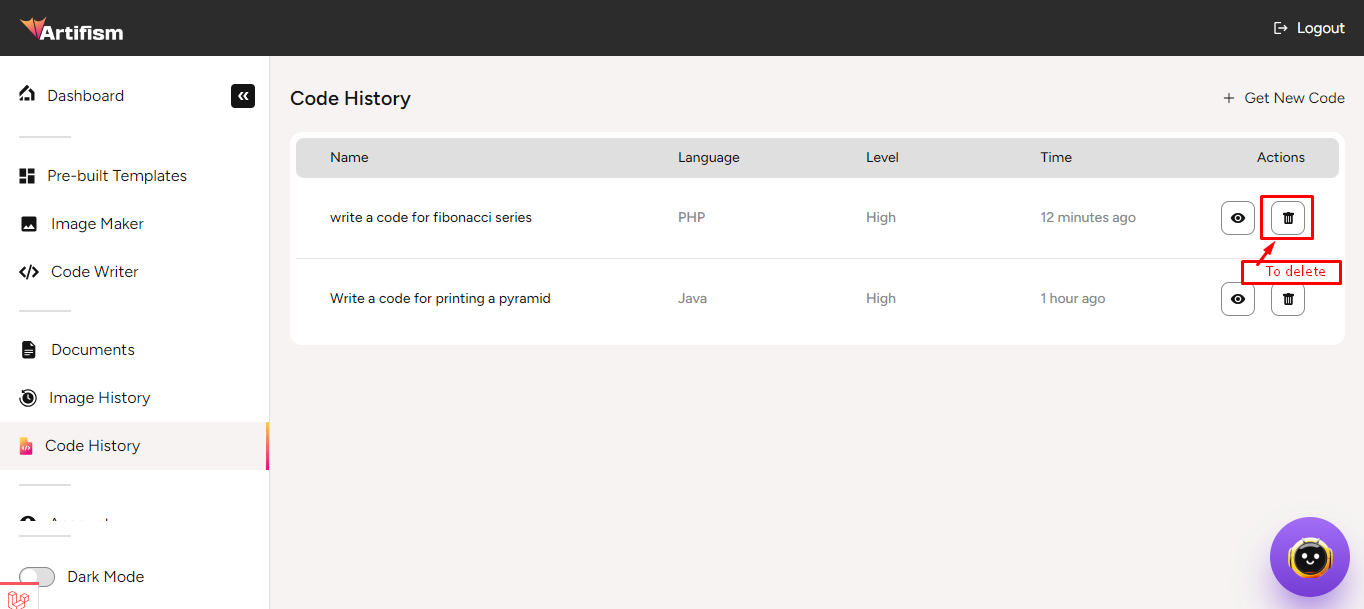
Task: Click the Laravel debug icon bottom-left
Action: (x=18, y=598)
